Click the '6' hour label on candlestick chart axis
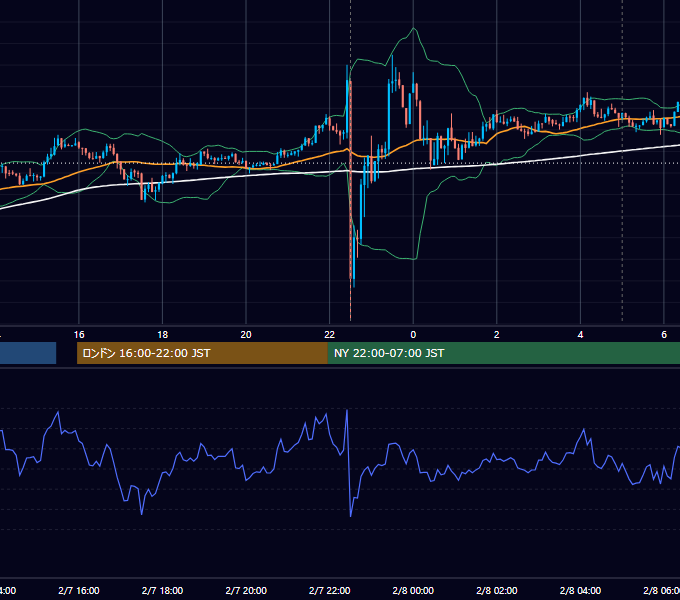This screenshot has height=600, width=680. coord(664,335)
